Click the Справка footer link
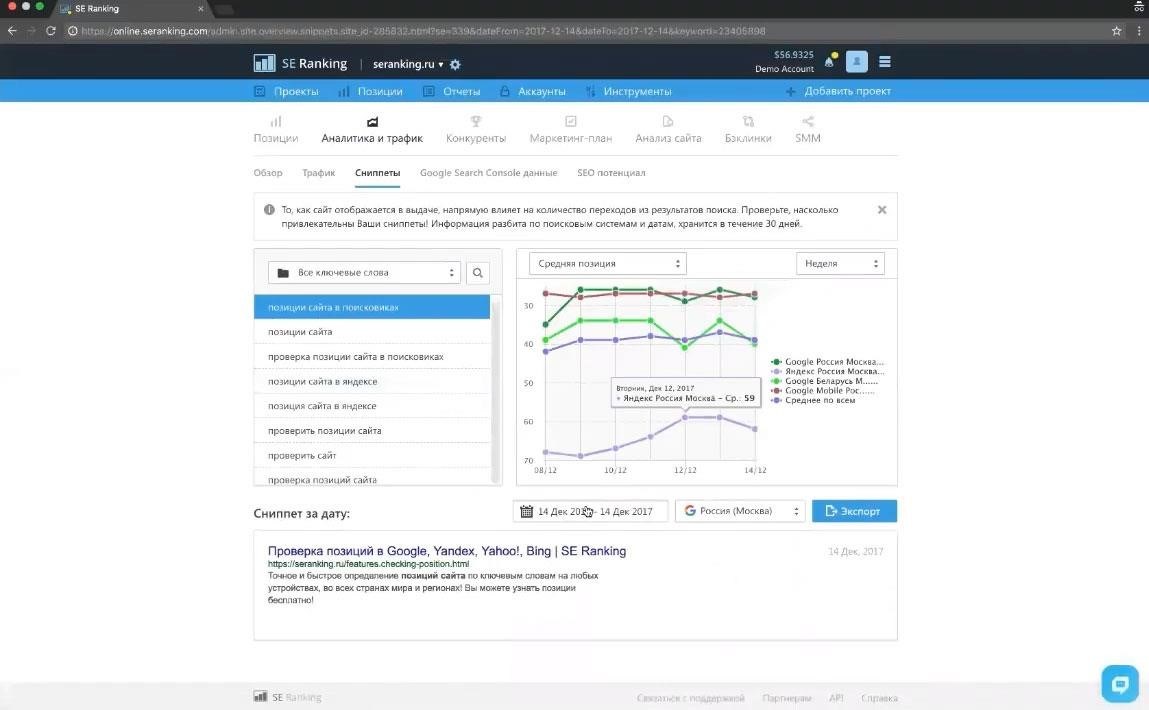1149x710 pixels. click(879, 698)
